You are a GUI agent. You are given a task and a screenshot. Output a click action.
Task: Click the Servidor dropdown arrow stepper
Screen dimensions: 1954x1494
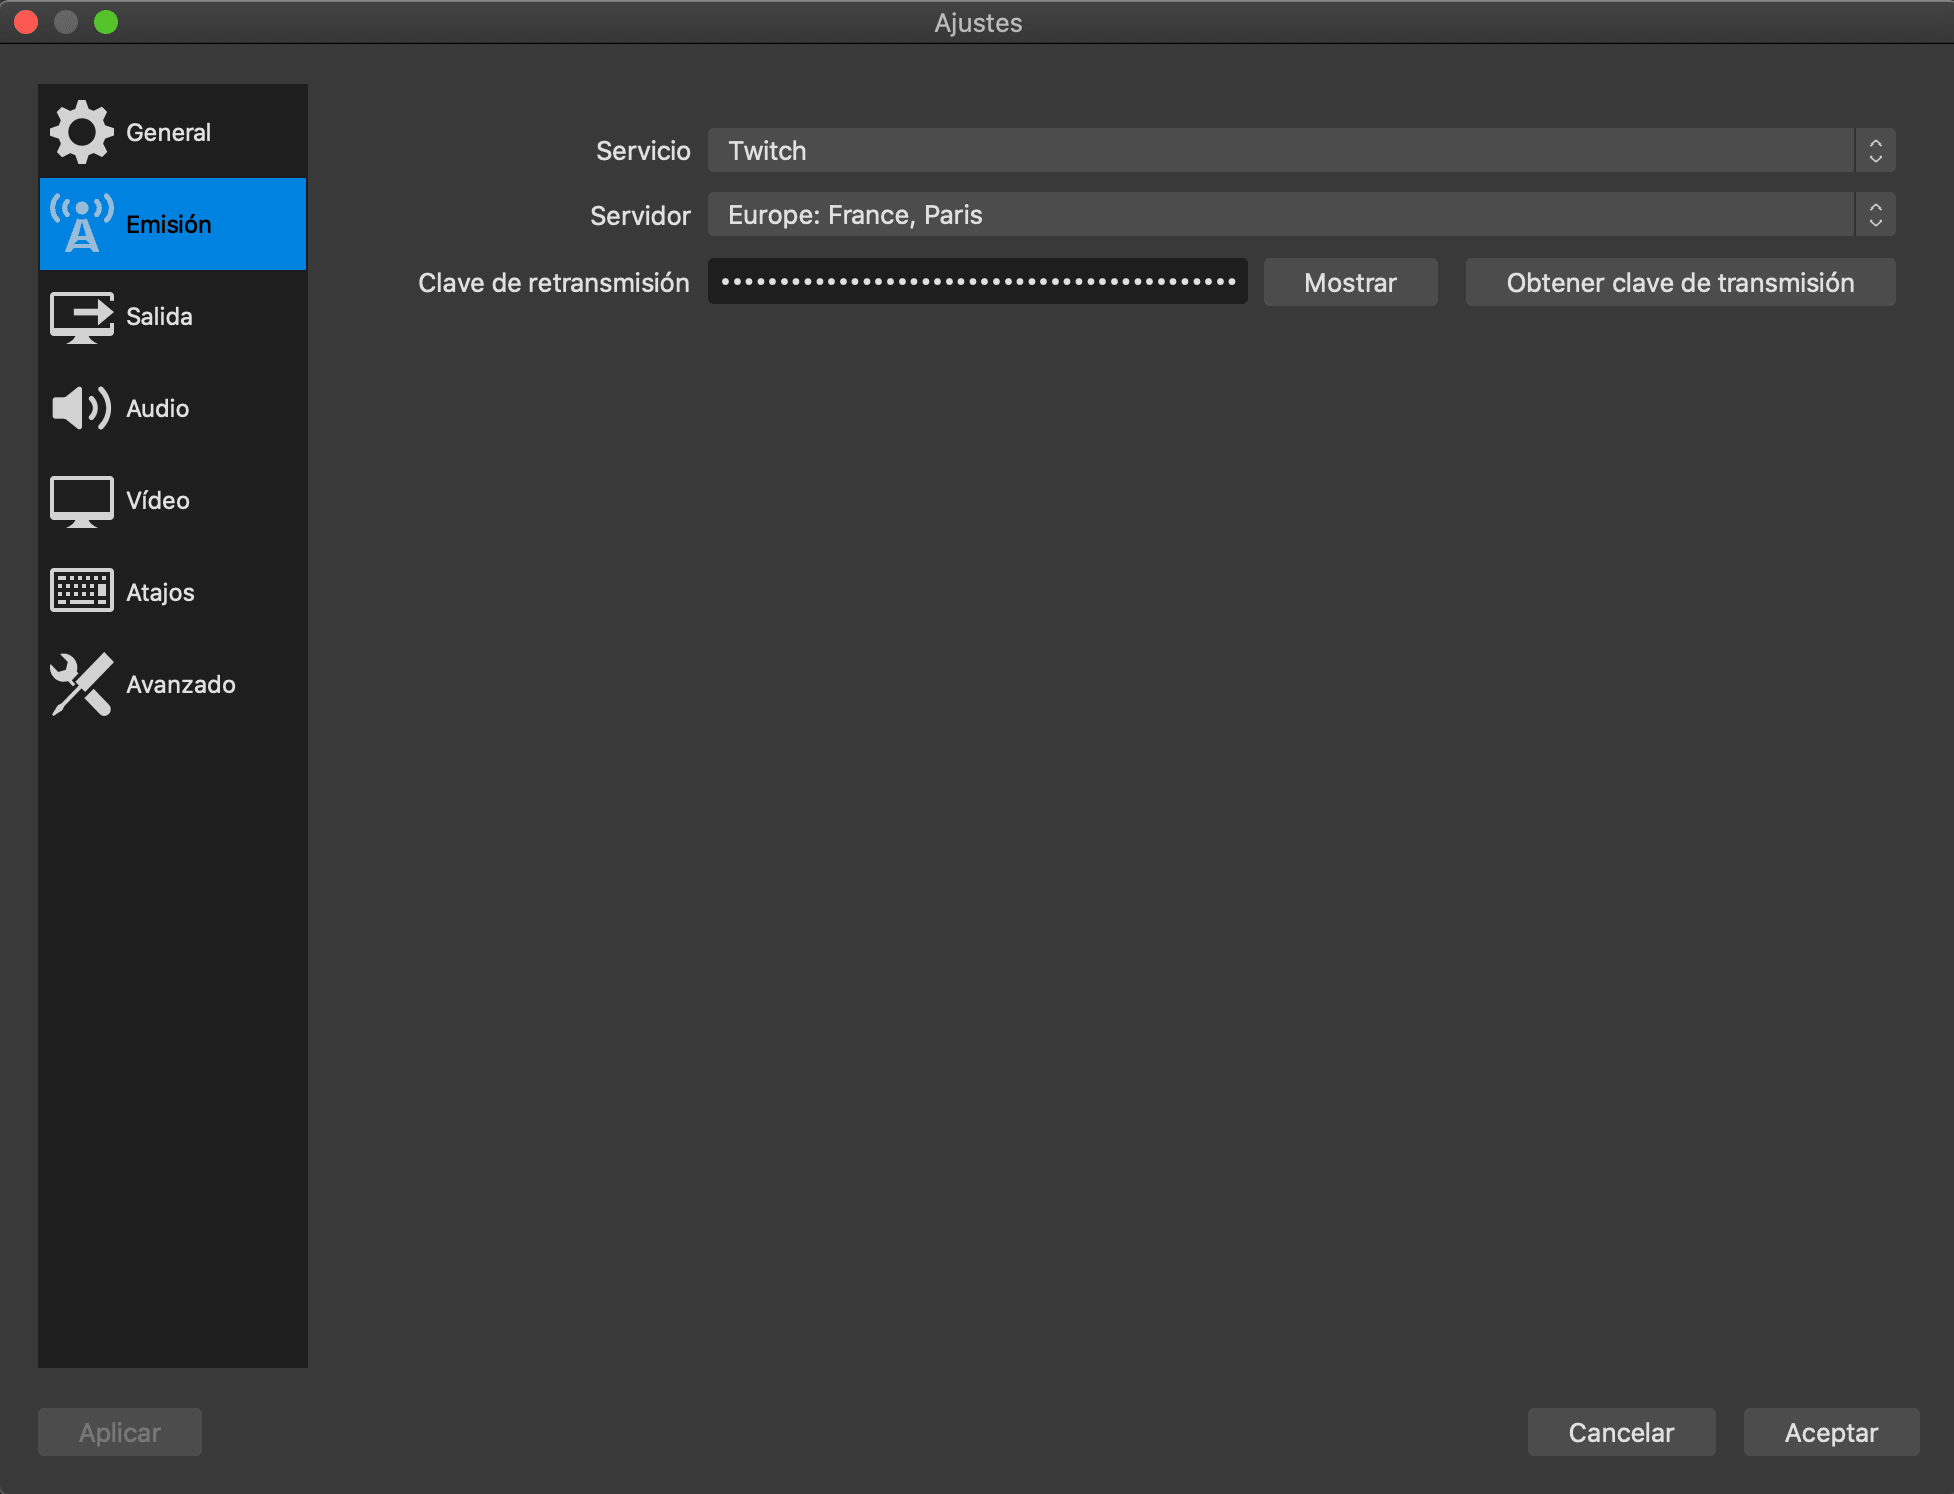[1875, 215]
